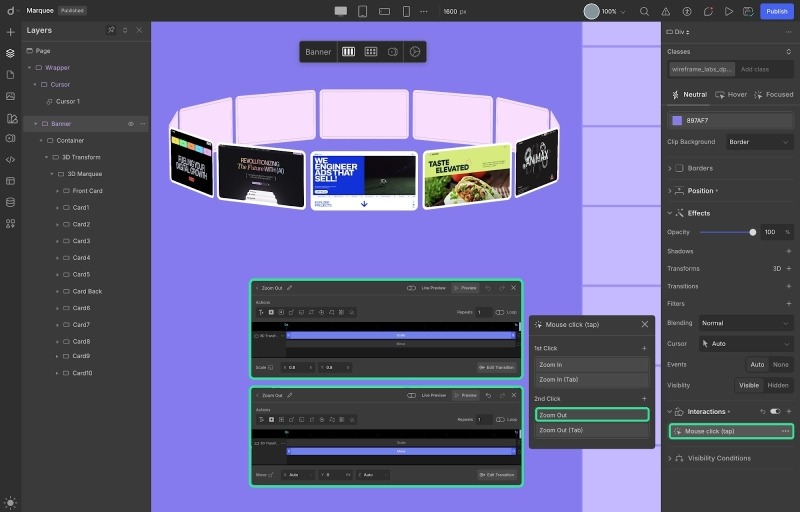Open the Clip Background dropdown

[759, 142]
